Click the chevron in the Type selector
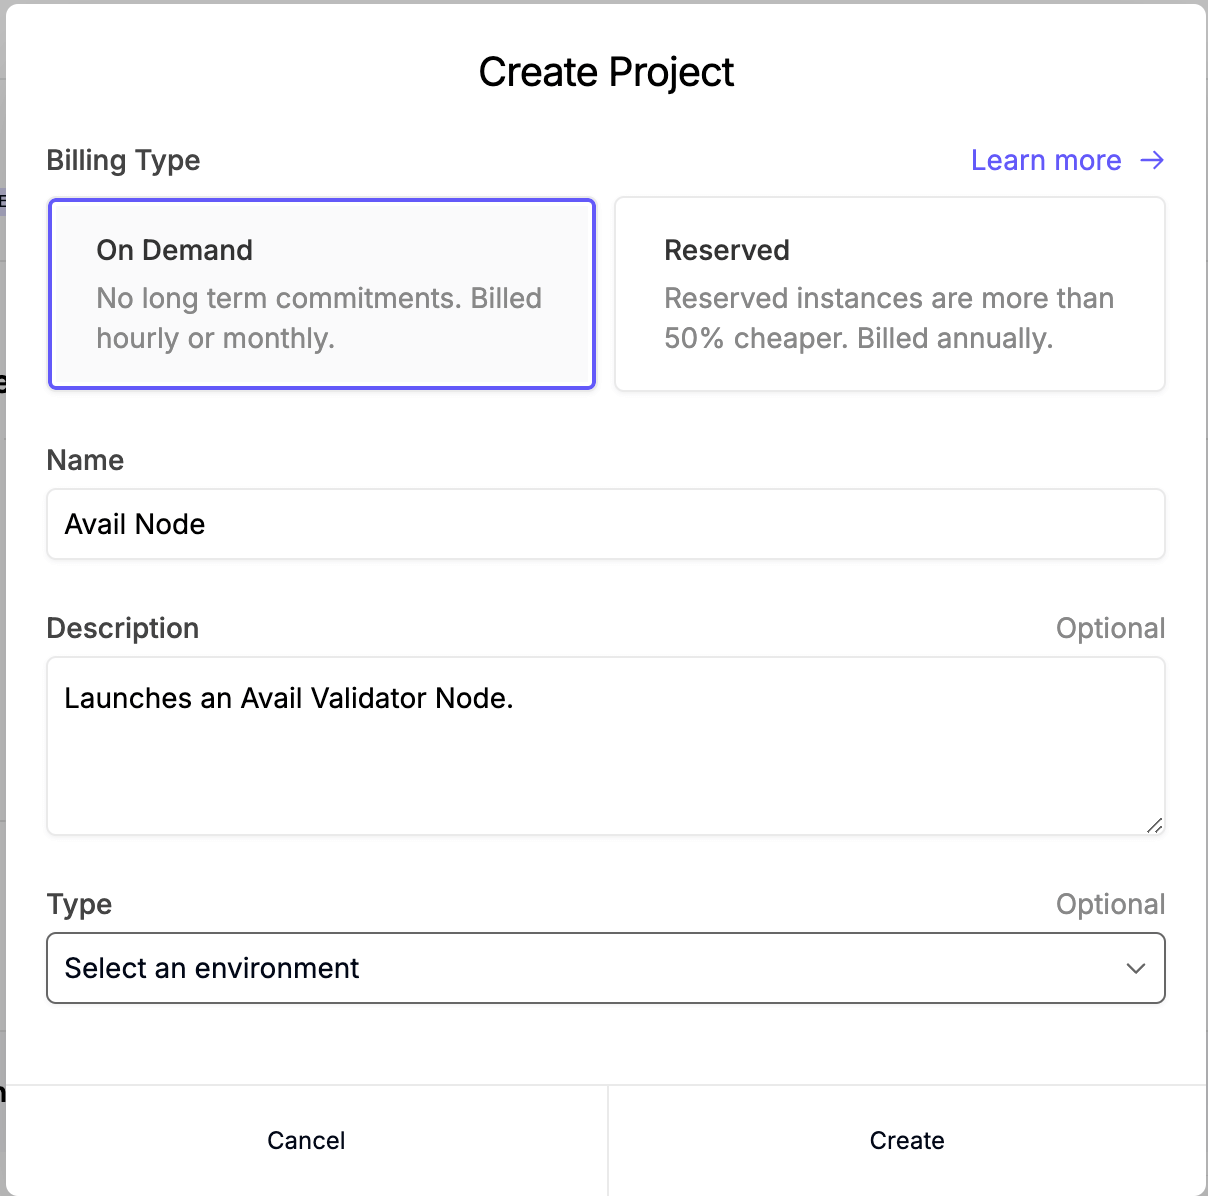The image size is (1208, 1196). 1135,968
